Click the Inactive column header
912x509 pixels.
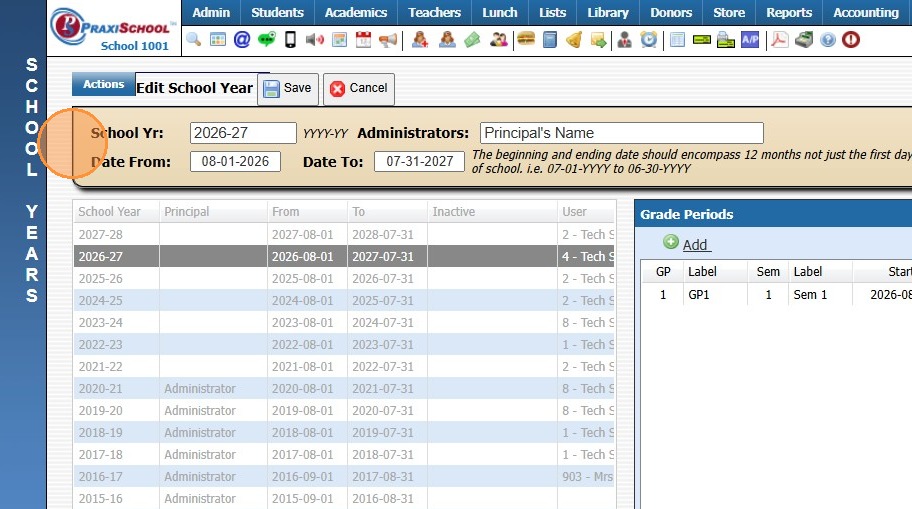point(492,212)
